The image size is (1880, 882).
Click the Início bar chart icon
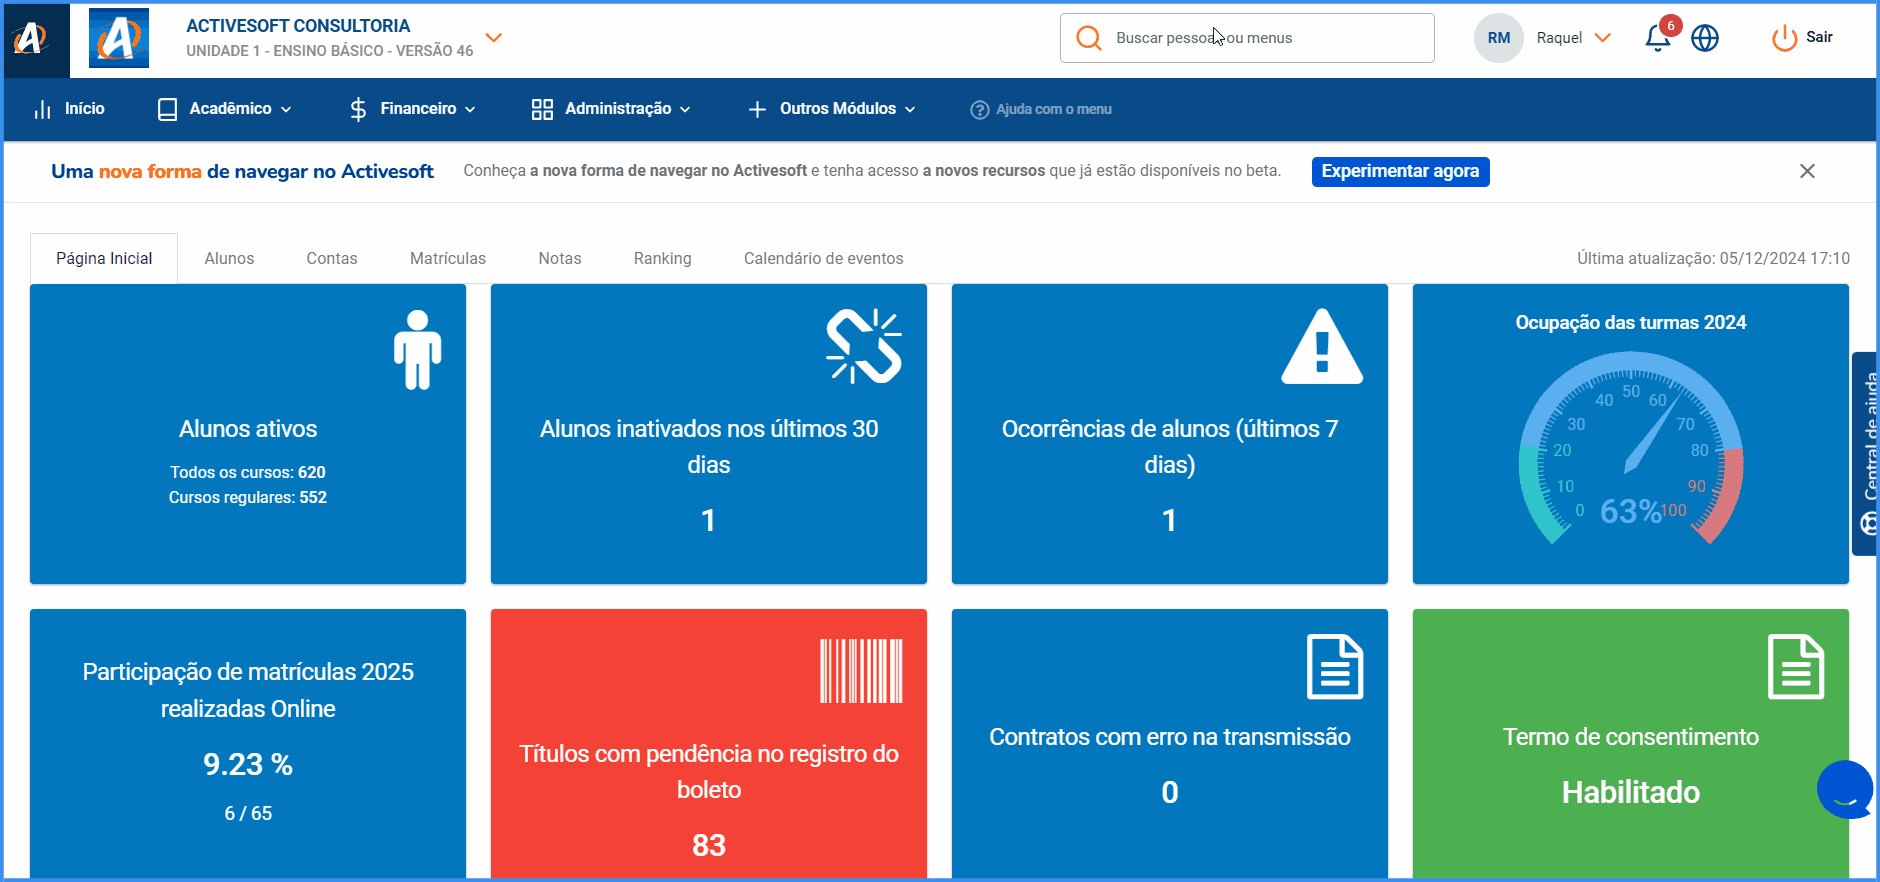point(42,109)
